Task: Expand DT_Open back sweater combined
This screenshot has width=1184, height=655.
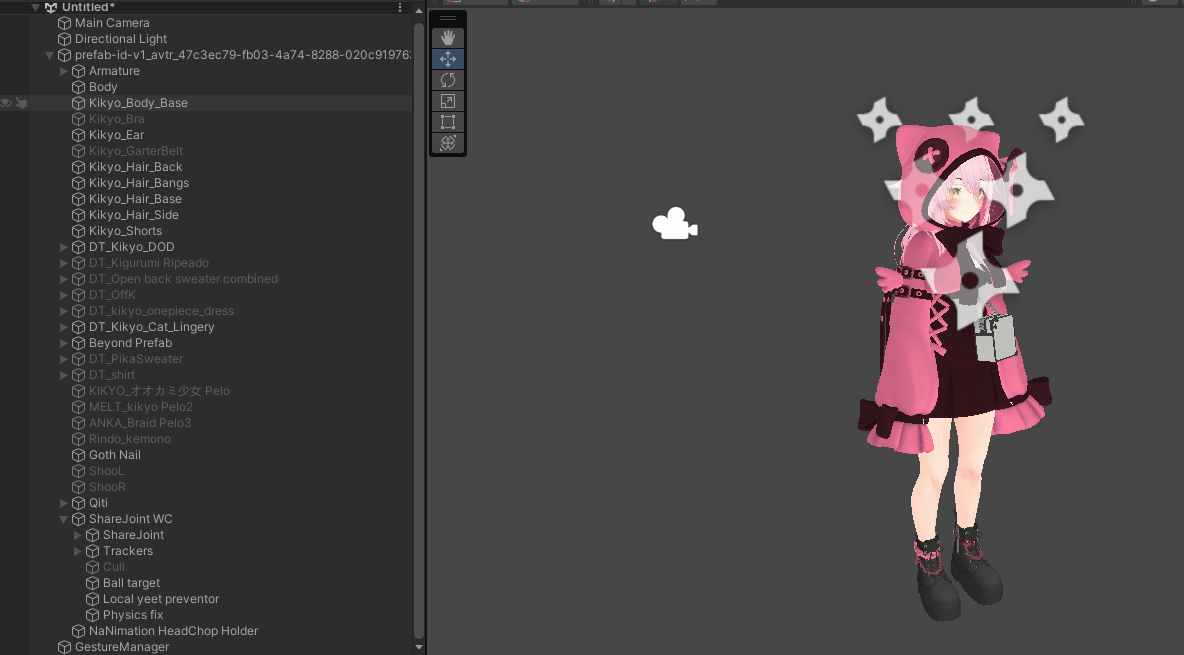Action: (x=63, y=279)
